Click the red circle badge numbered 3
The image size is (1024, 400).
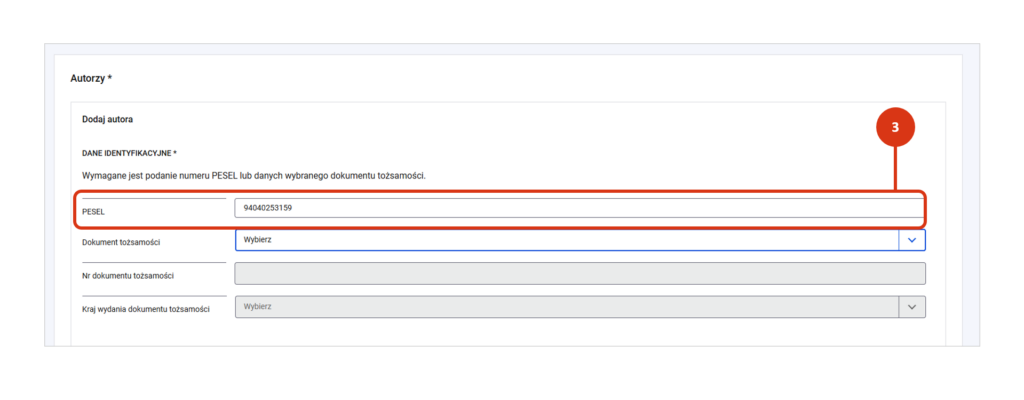click(895, 127)
